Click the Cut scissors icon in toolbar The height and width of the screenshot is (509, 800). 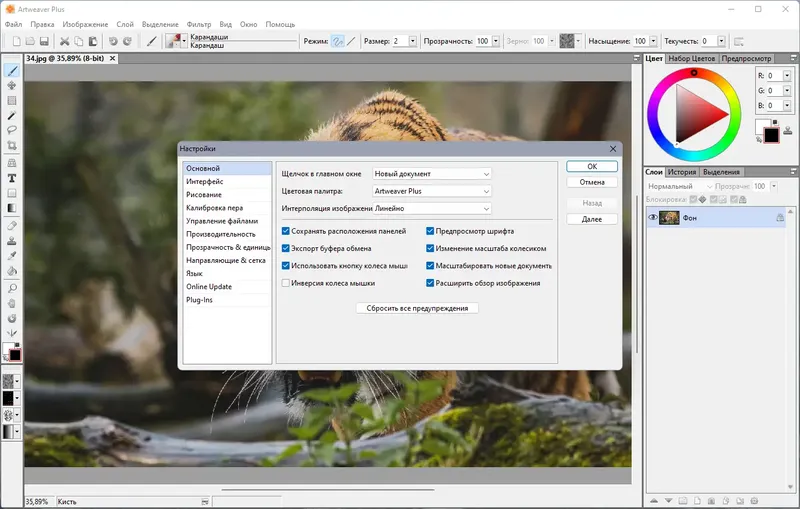(x=64, y=41)
